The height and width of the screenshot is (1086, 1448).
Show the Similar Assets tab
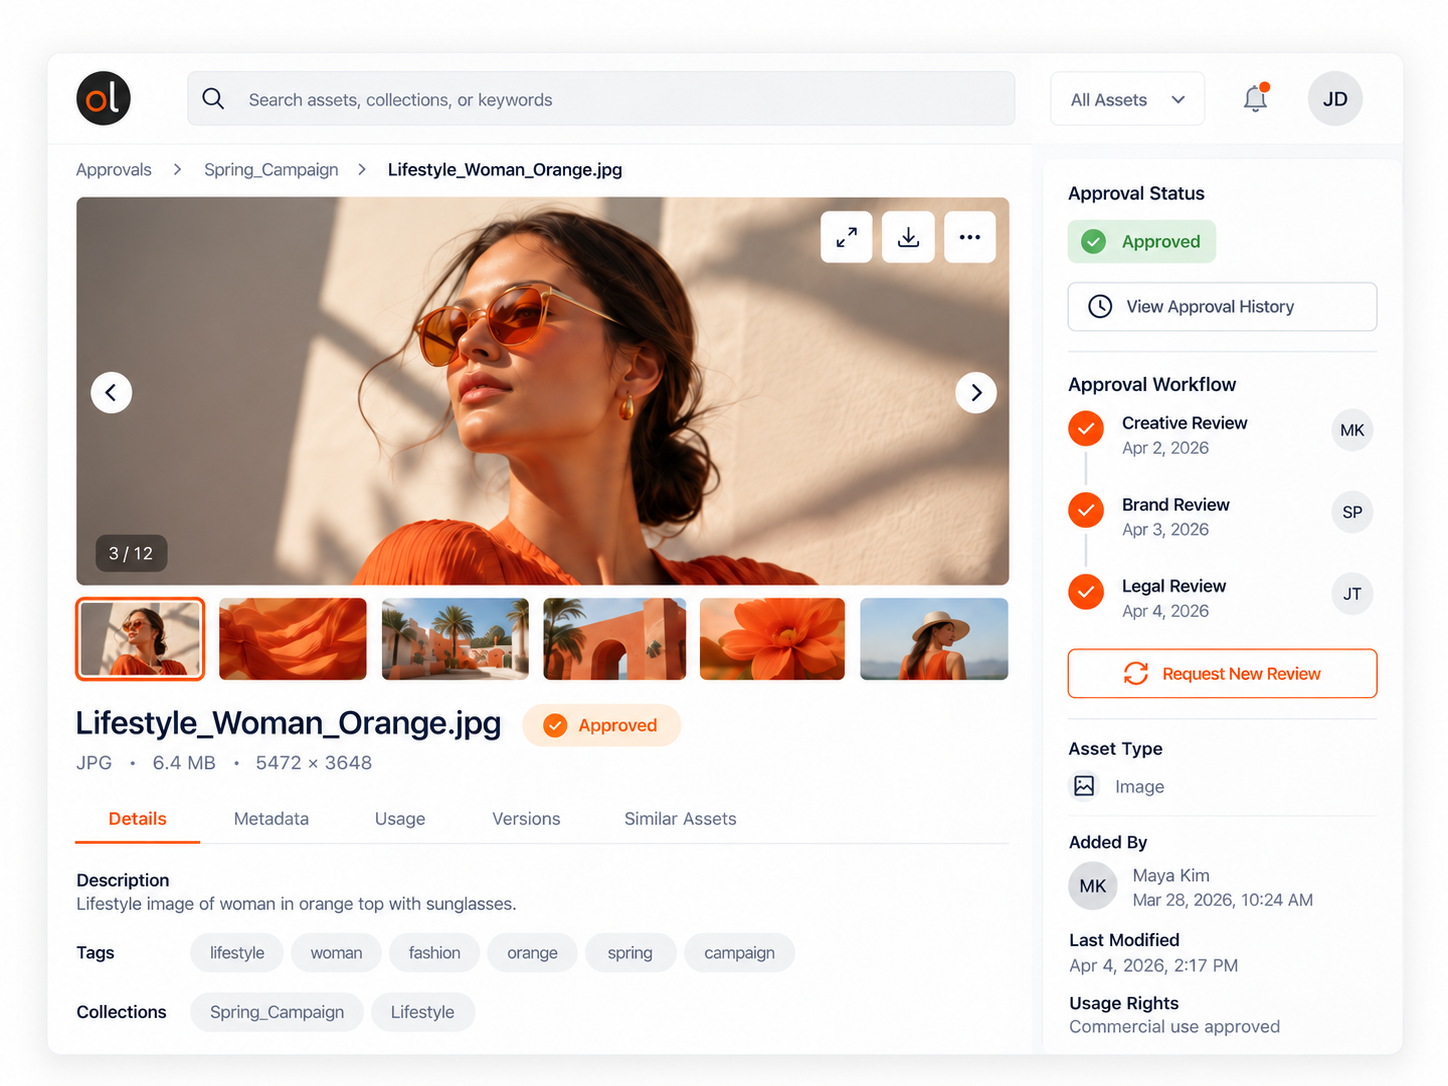680,819
